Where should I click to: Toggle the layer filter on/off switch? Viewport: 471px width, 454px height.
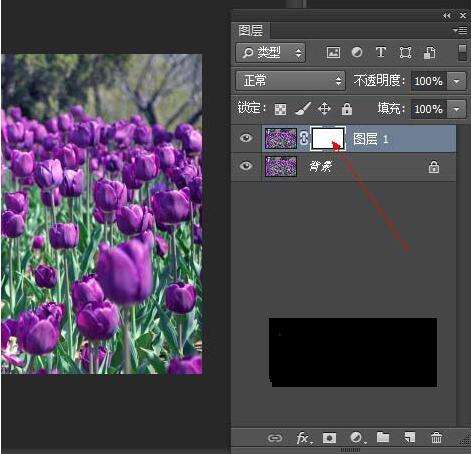point(462,53)
